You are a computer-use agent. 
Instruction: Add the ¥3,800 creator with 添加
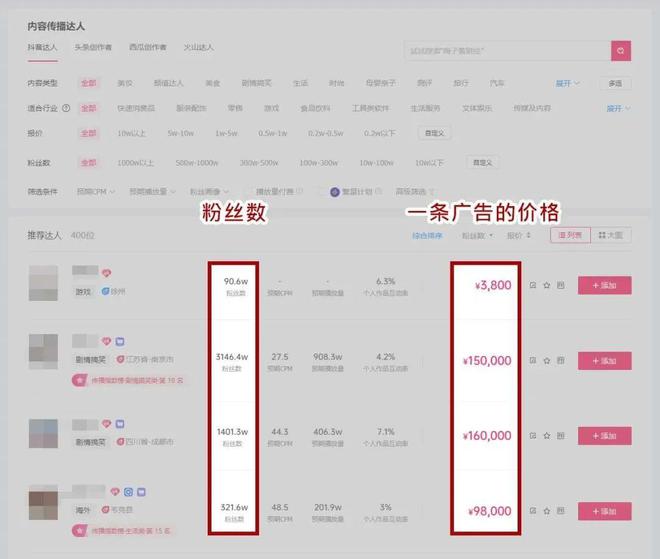tap(604, 286)
